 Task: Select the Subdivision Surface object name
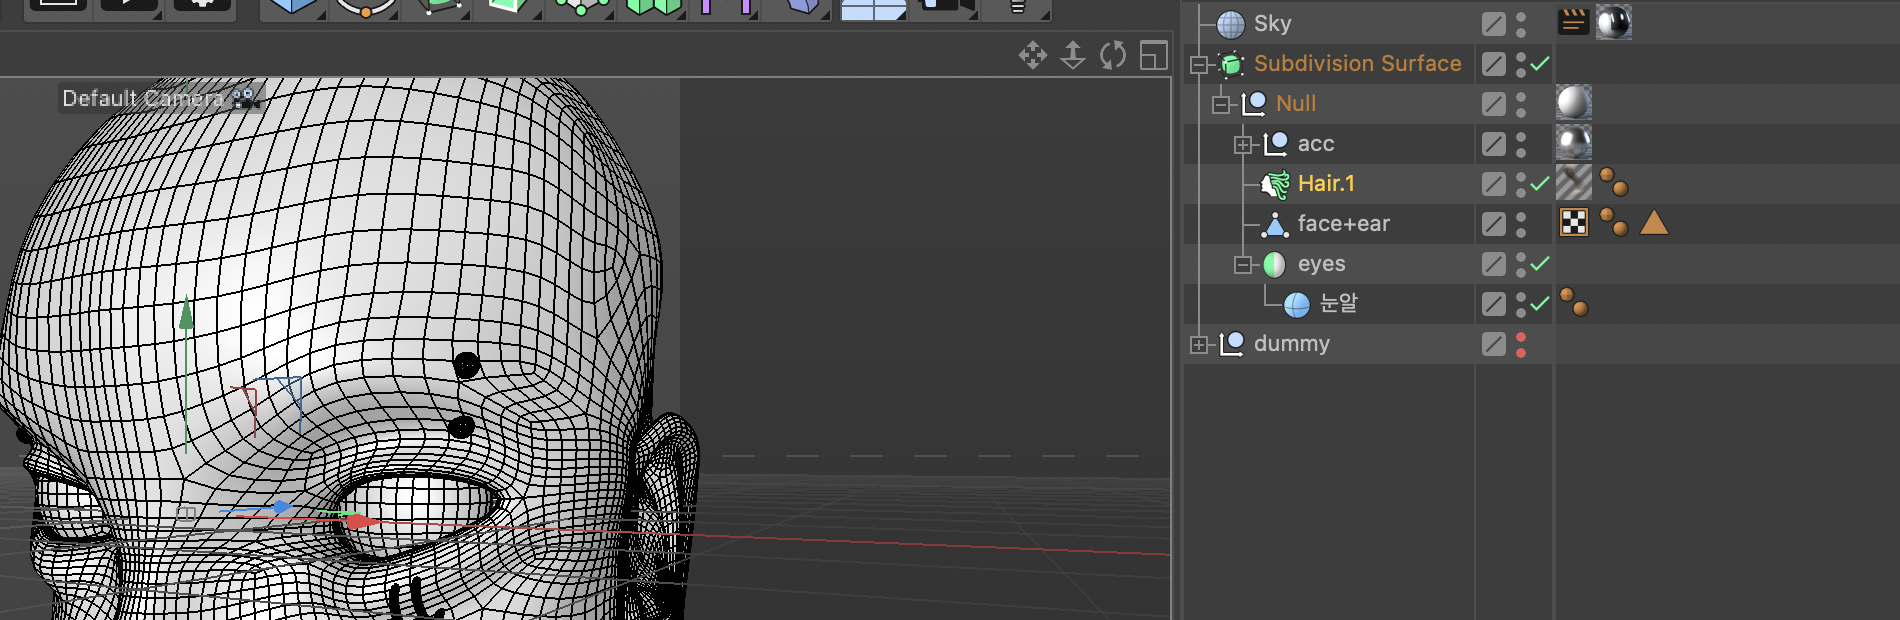[1357, 63]
